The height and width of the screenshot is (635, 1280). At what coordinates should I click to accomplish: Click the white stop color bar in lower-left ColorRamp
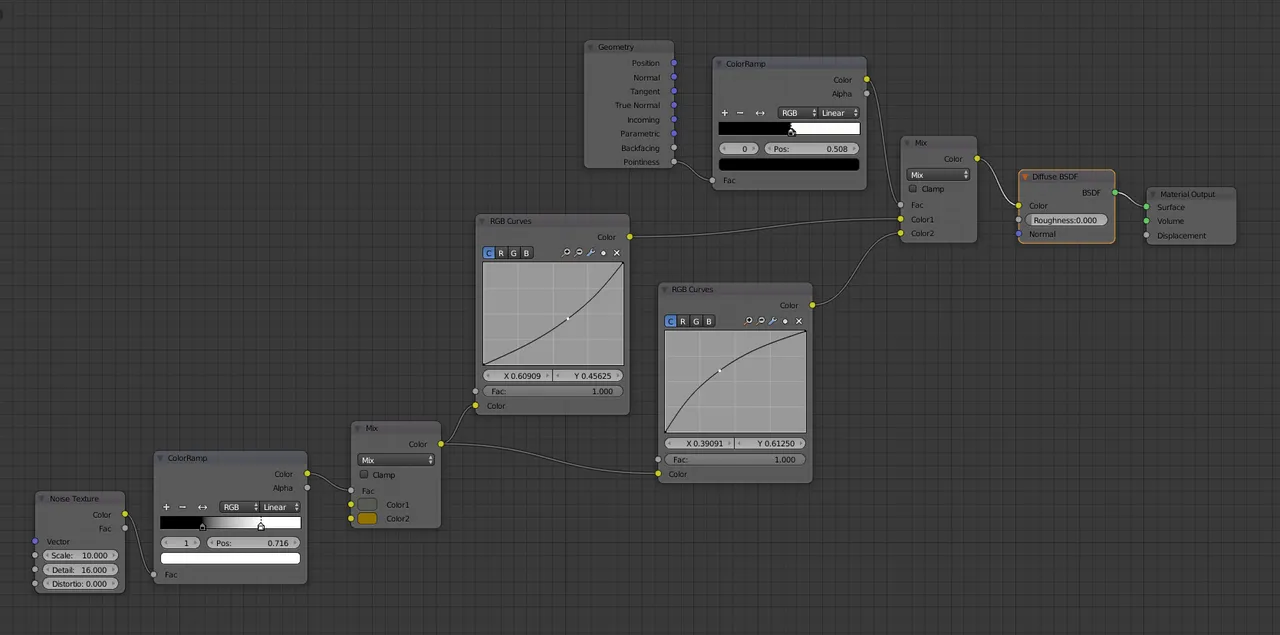[230, 558]
